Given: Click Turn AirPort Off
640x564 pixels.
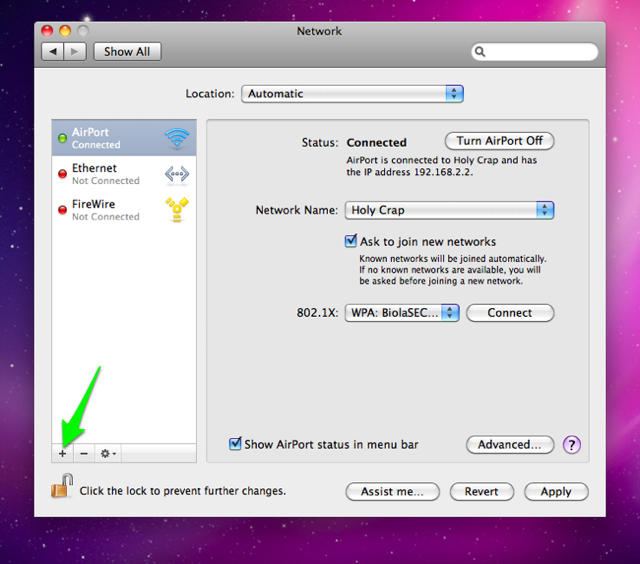Looking at the screenshot, I should click(499, 141).
